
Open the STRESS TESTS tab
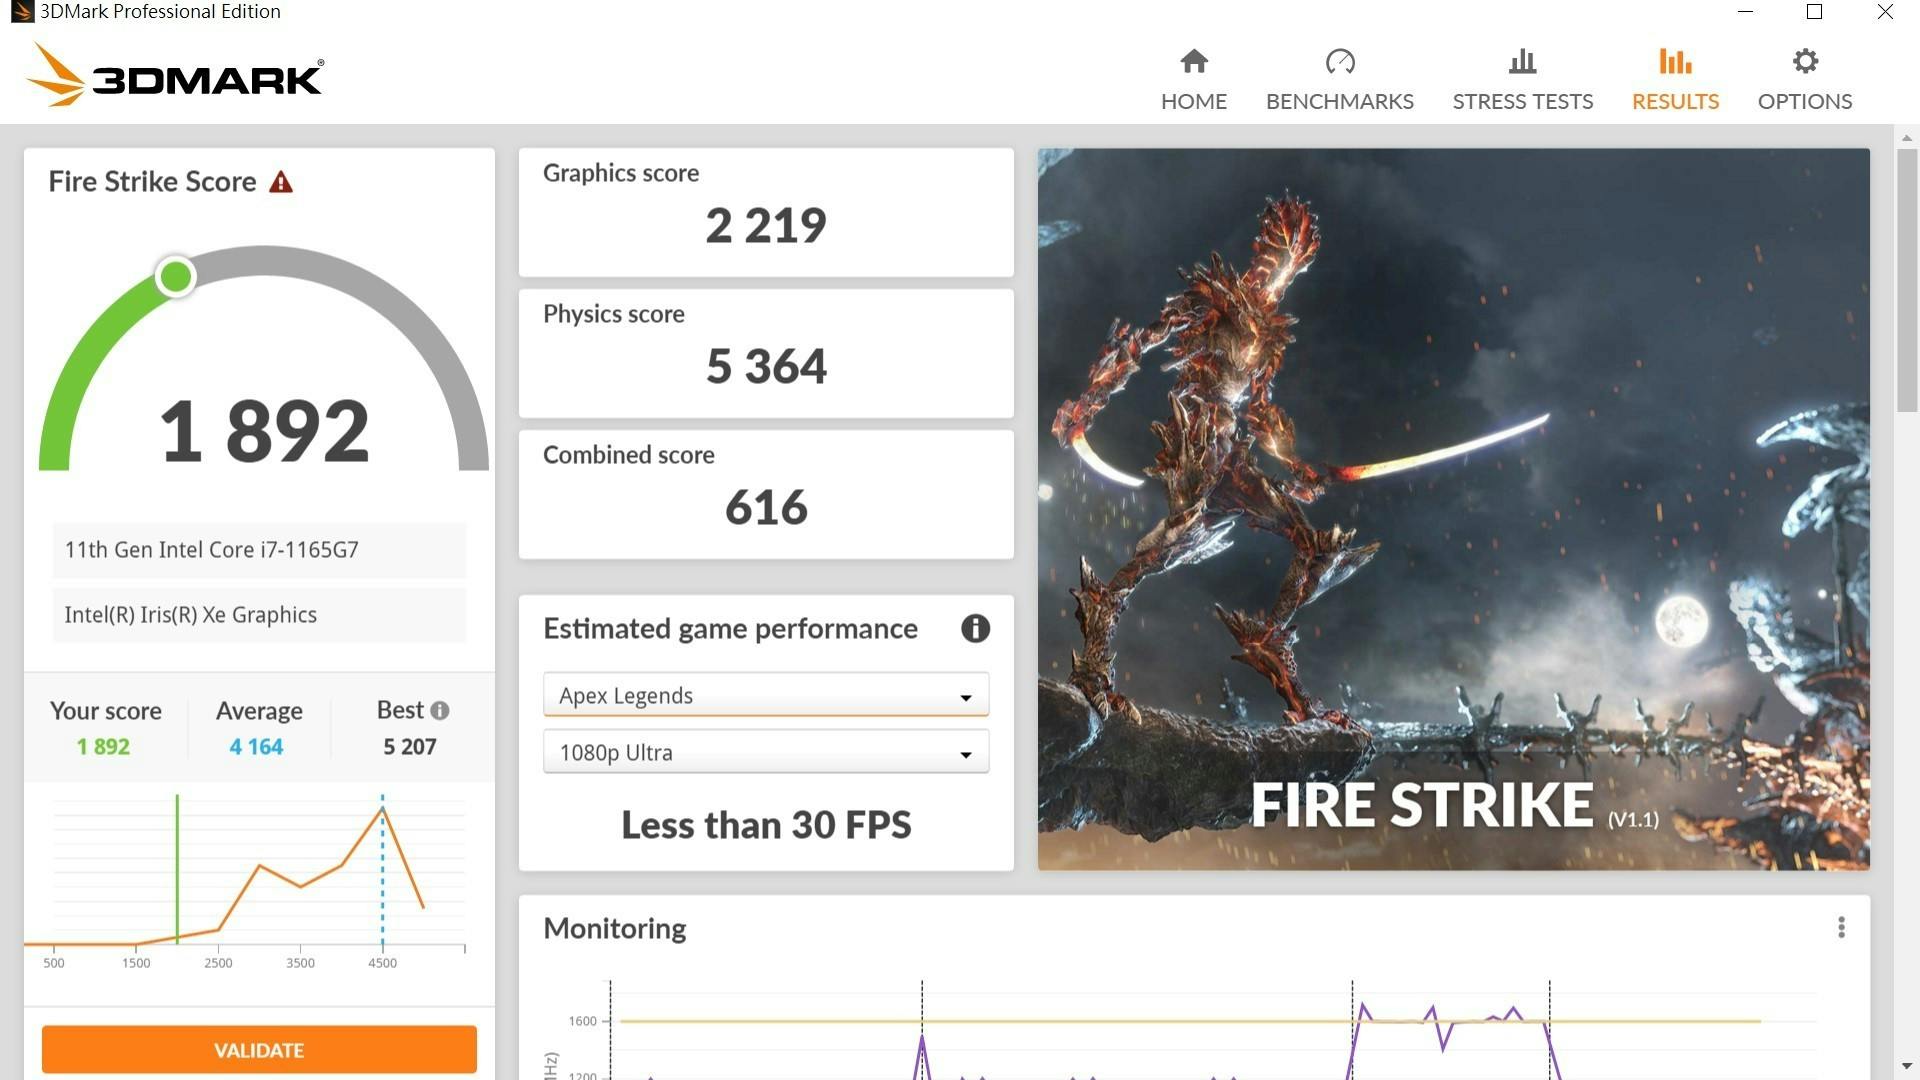pyautogui.click(x=1522, y=80)
